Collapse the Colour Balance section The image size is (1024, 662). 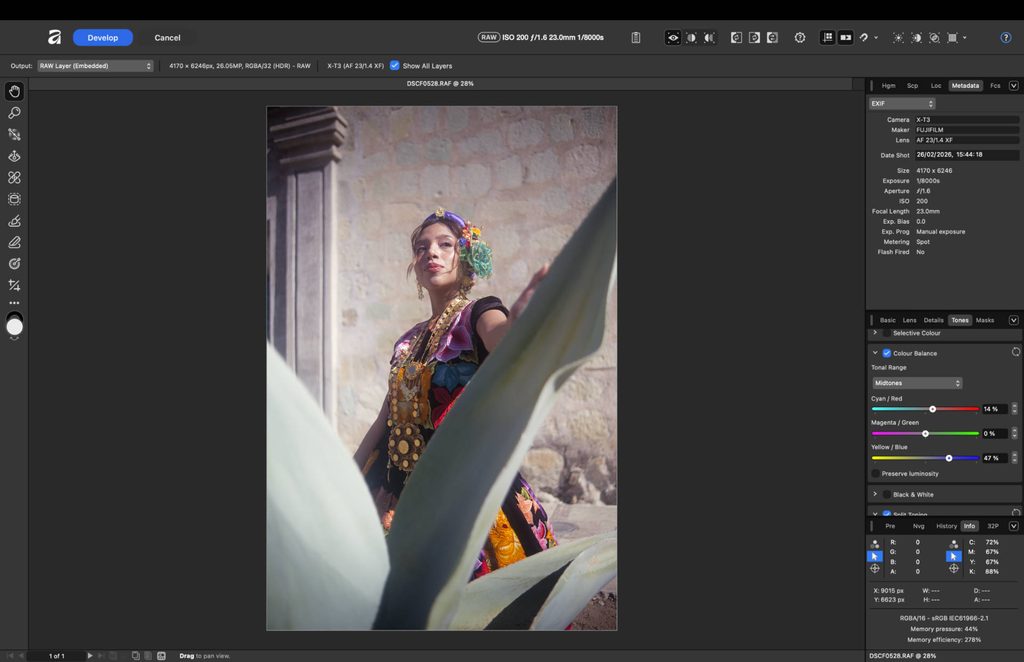point(875,353)
